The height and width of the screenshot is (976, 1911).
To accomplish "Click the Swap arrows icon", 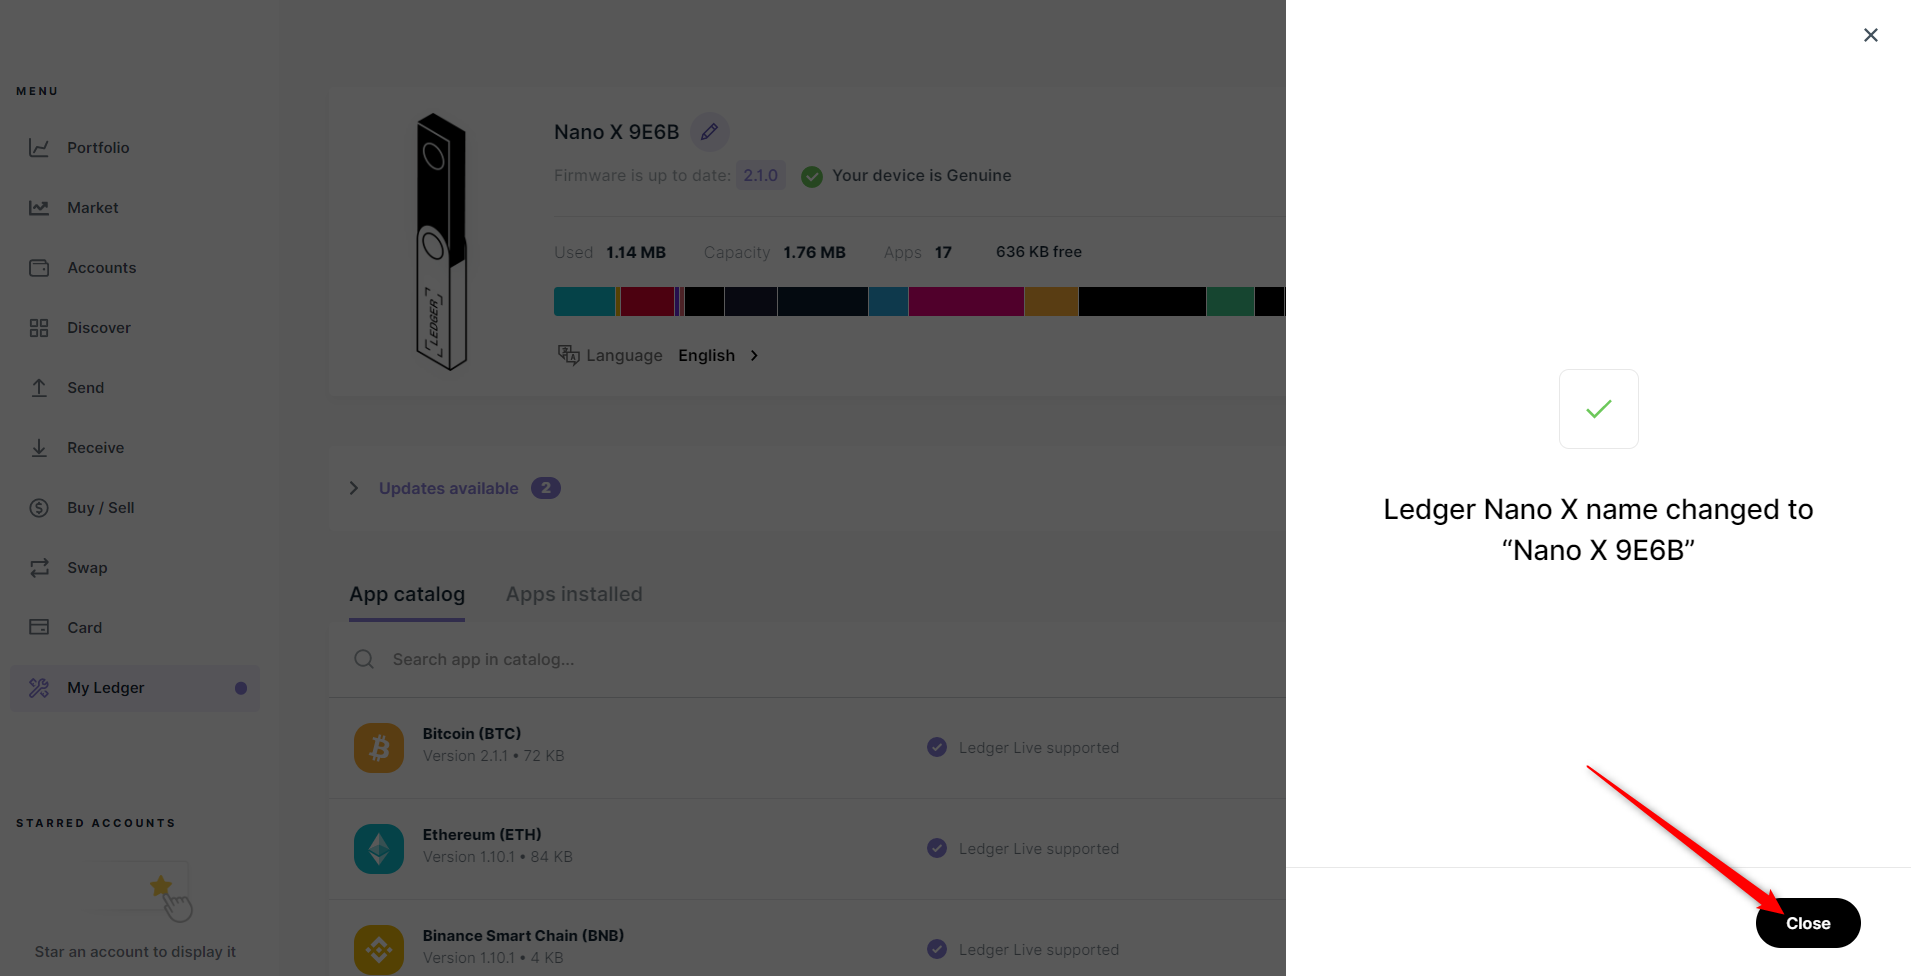I will 39,568.
